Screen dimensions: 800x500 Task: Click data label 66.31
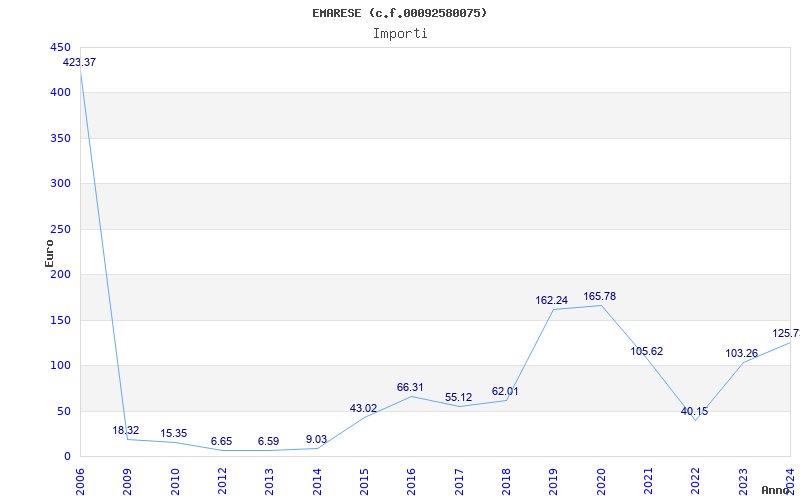tap(410, 387)
